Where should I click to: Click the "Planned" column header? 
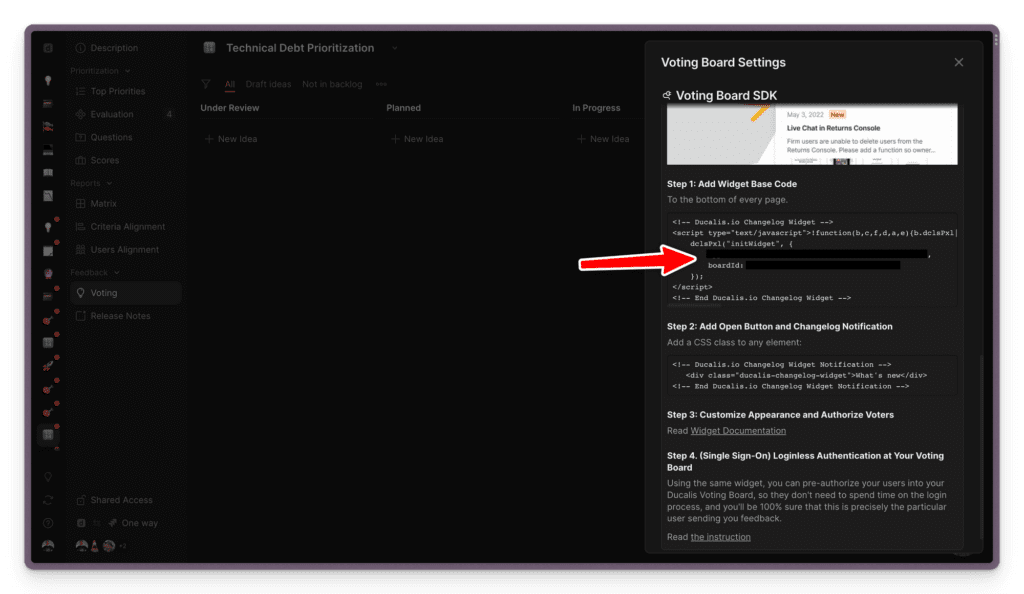(x=404, y=108)
